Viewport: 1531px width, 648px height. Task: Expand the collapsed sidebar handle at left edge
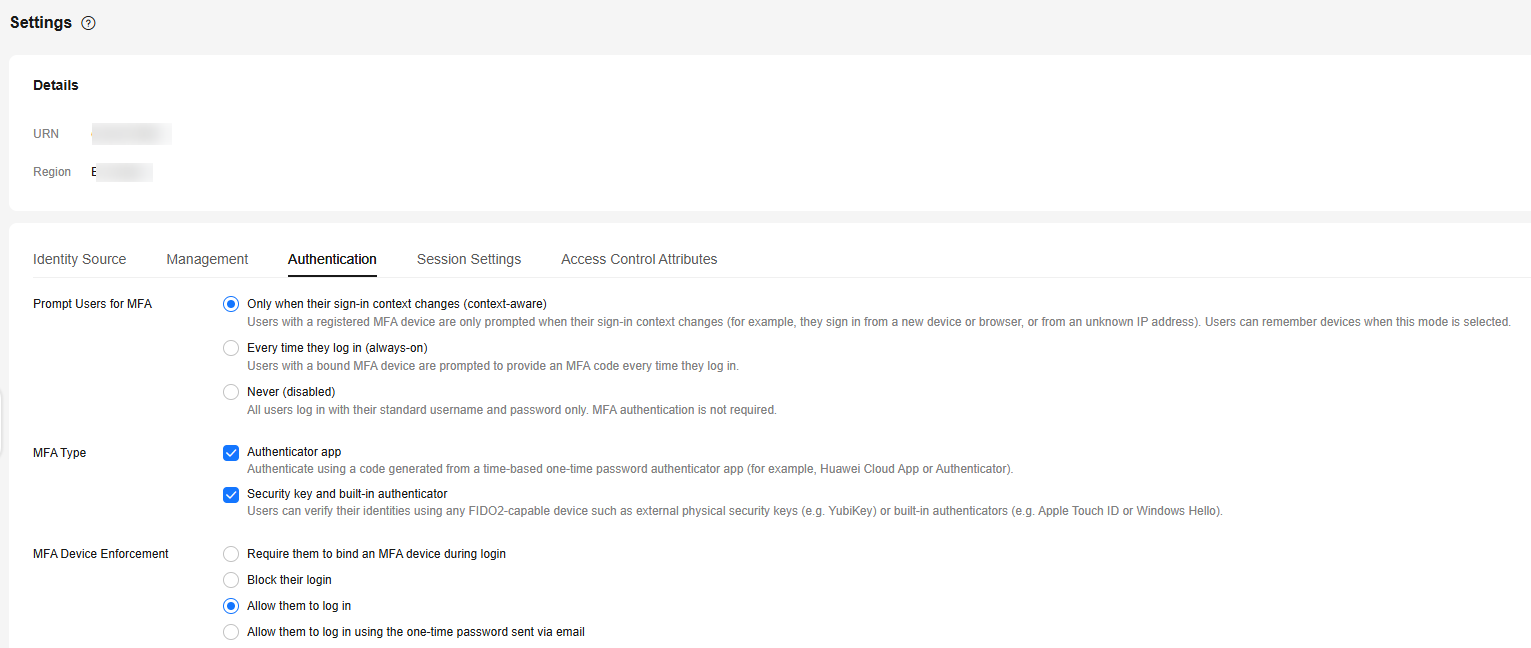pyautogui.click(x=2, y=410)
